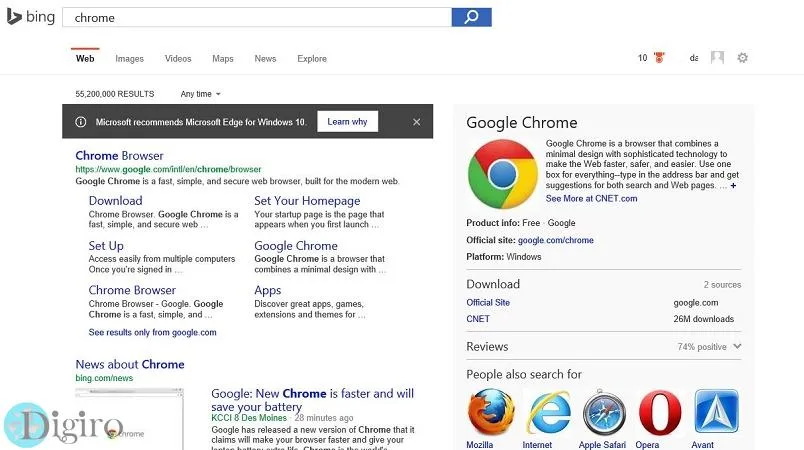This screenshot has height=450, width=804.
Task: Select the Apple Safari compass icon
Action: (604, 412)
